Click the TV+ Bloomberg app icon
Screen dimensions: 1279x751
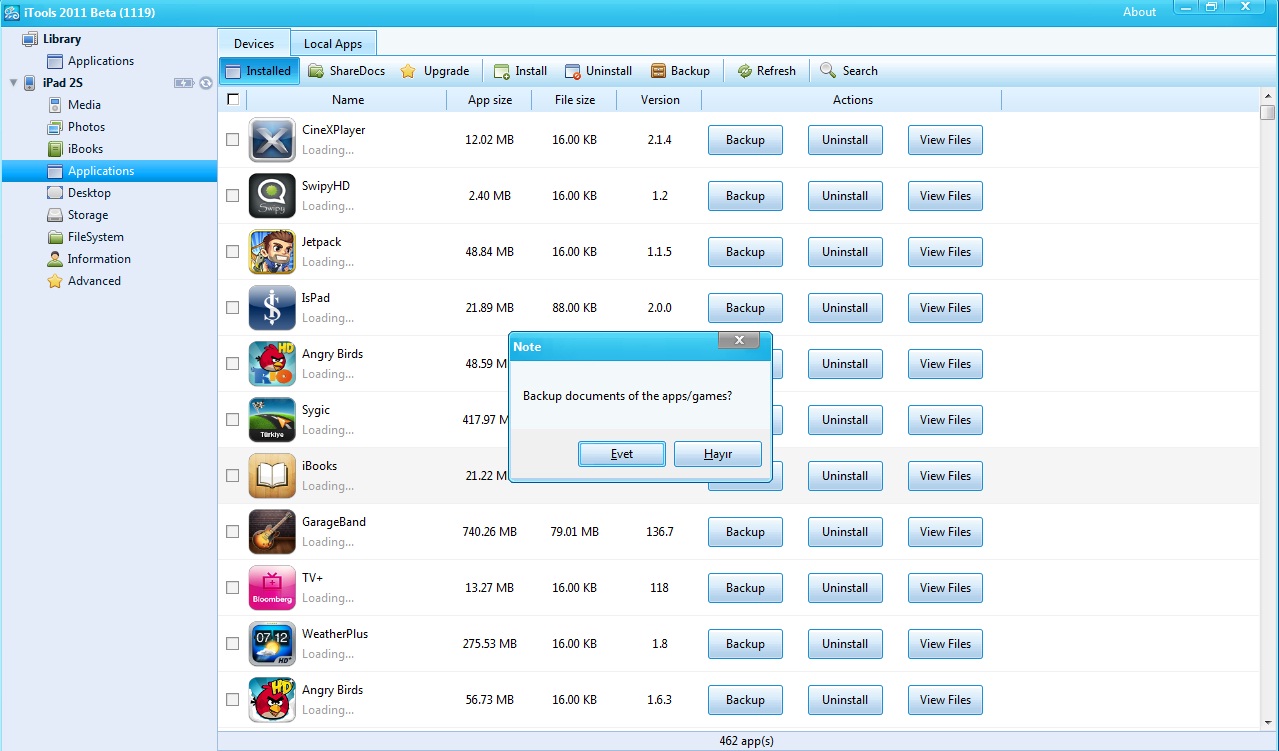click(x=272, y=588)
